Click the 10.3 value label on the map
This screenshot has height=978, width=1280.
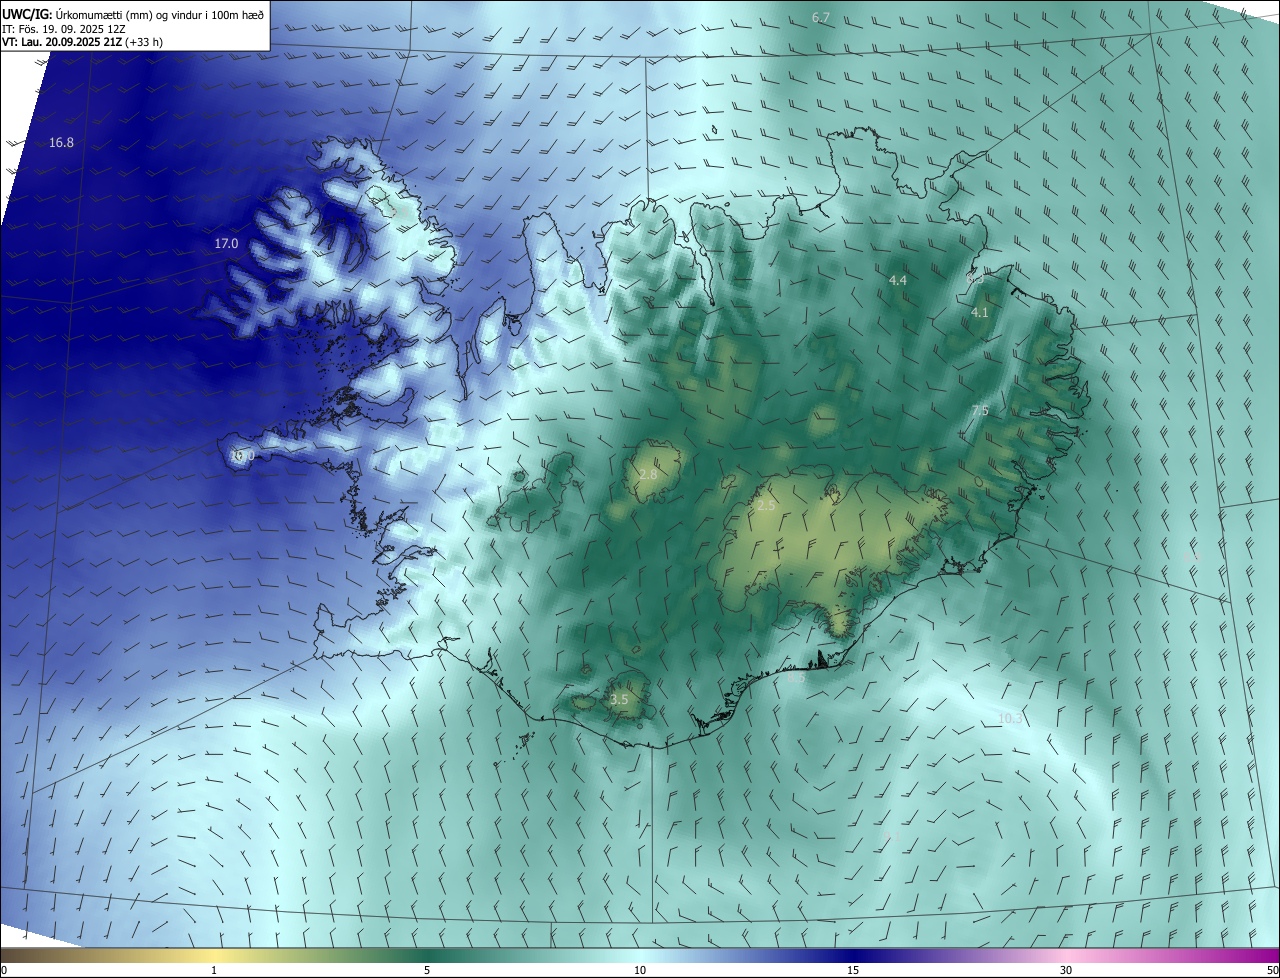click(1011, 719)
